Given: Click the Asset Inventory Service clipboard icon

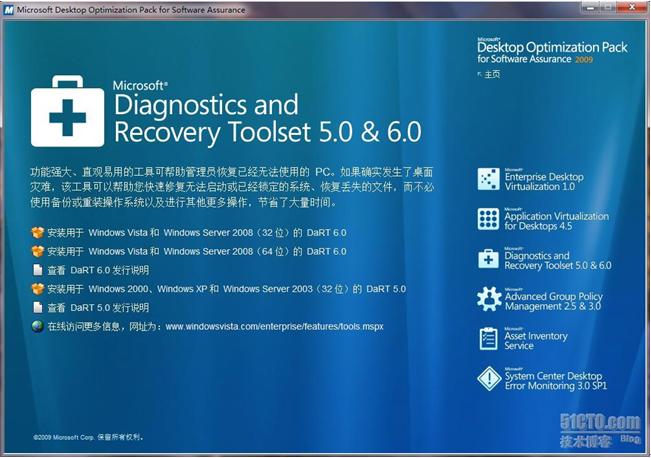Looking at the screenshot, I should point(488,339).
